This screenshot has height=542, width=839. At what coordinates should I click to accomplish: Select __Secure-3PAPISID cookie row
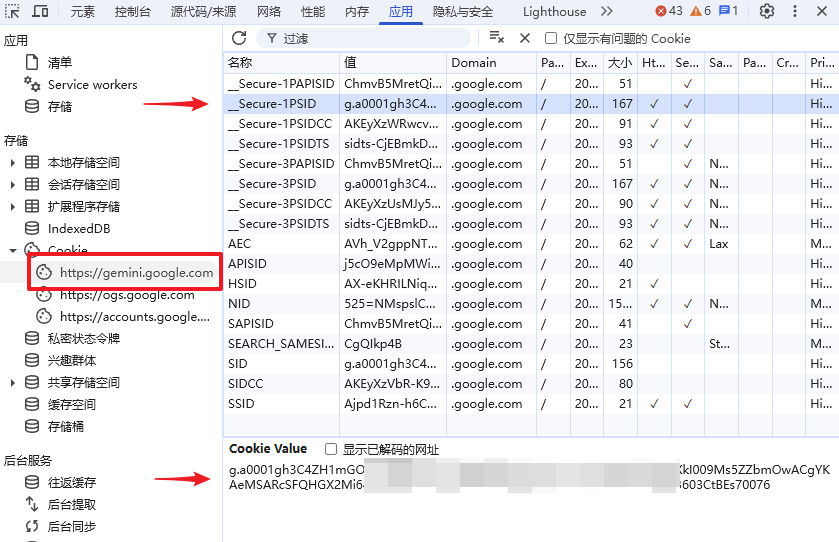[x=531, y=164]
